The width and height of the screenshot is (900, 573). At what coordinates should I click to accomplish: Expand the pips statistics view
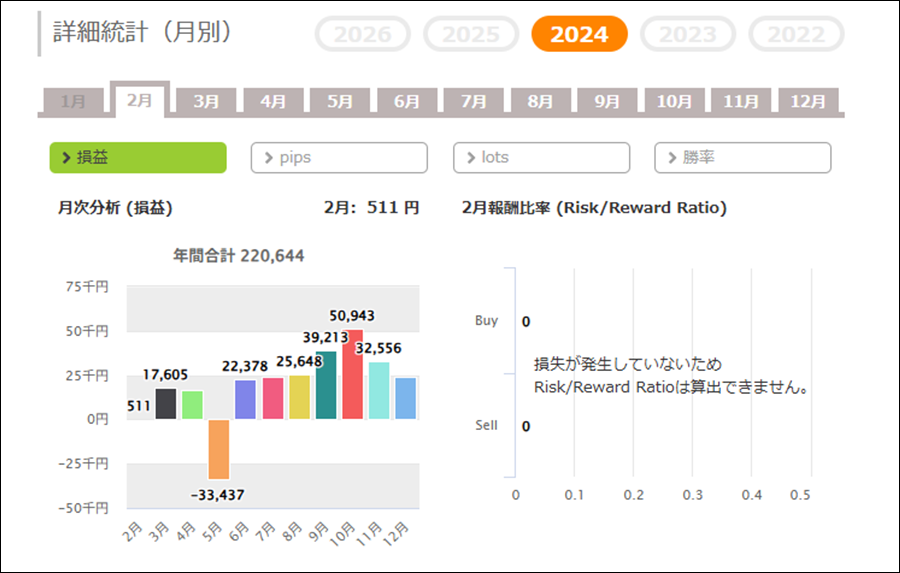click(339, 158)
